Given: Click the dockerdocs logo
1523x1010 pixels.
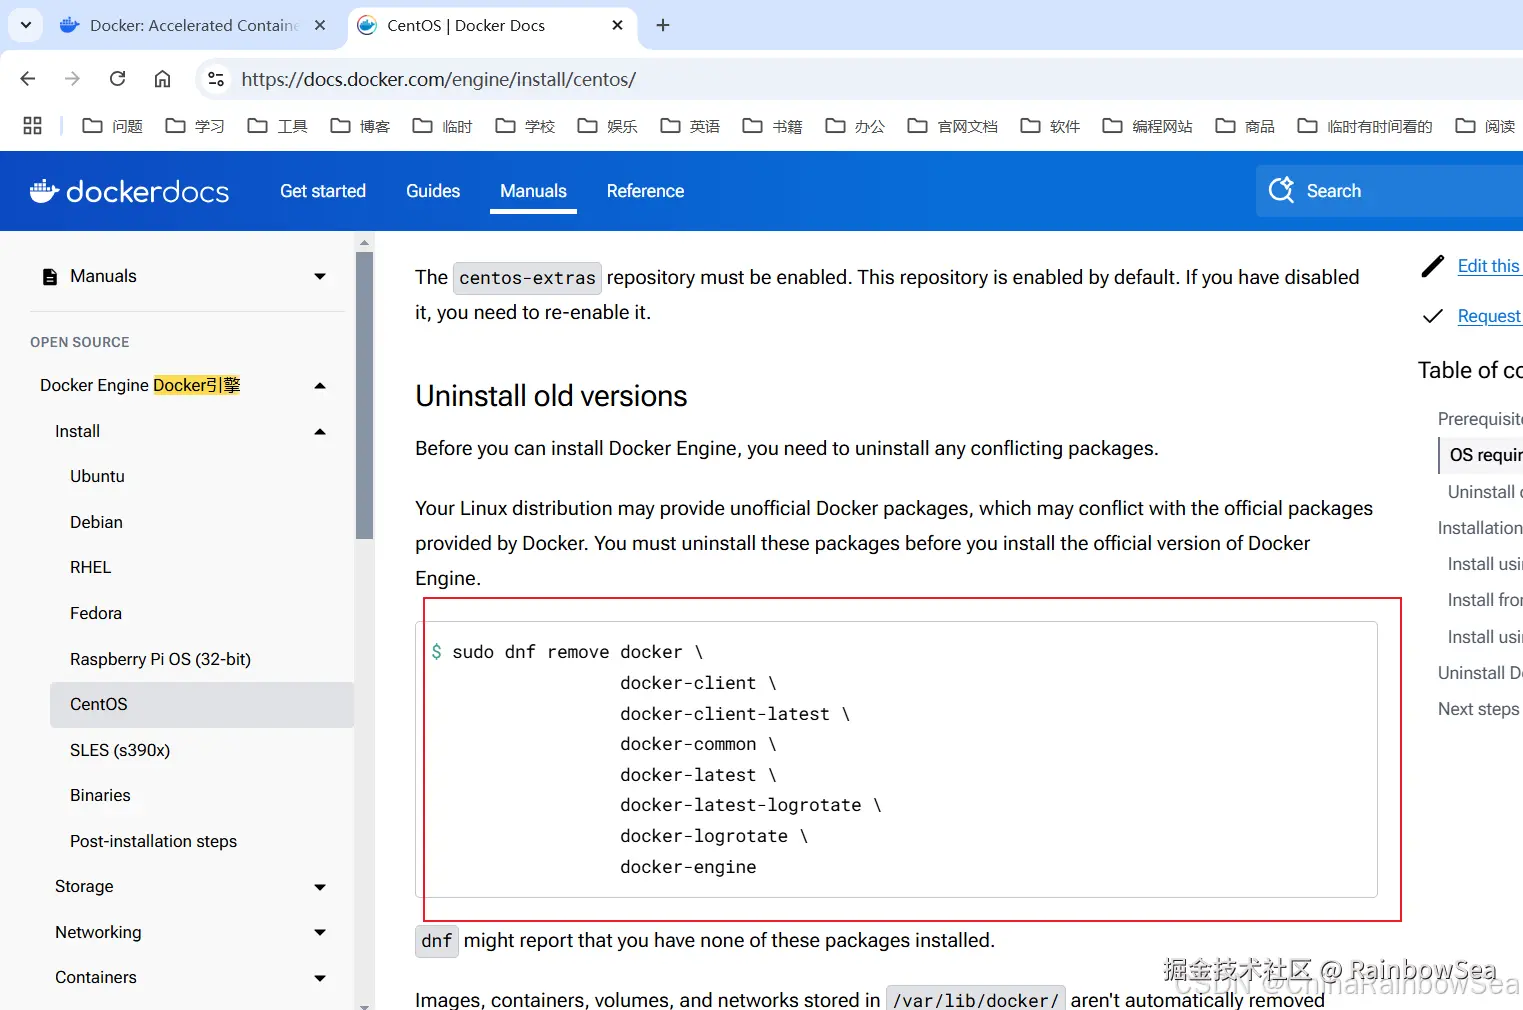Looking at the screenshot, I should [x=130, y=191].
